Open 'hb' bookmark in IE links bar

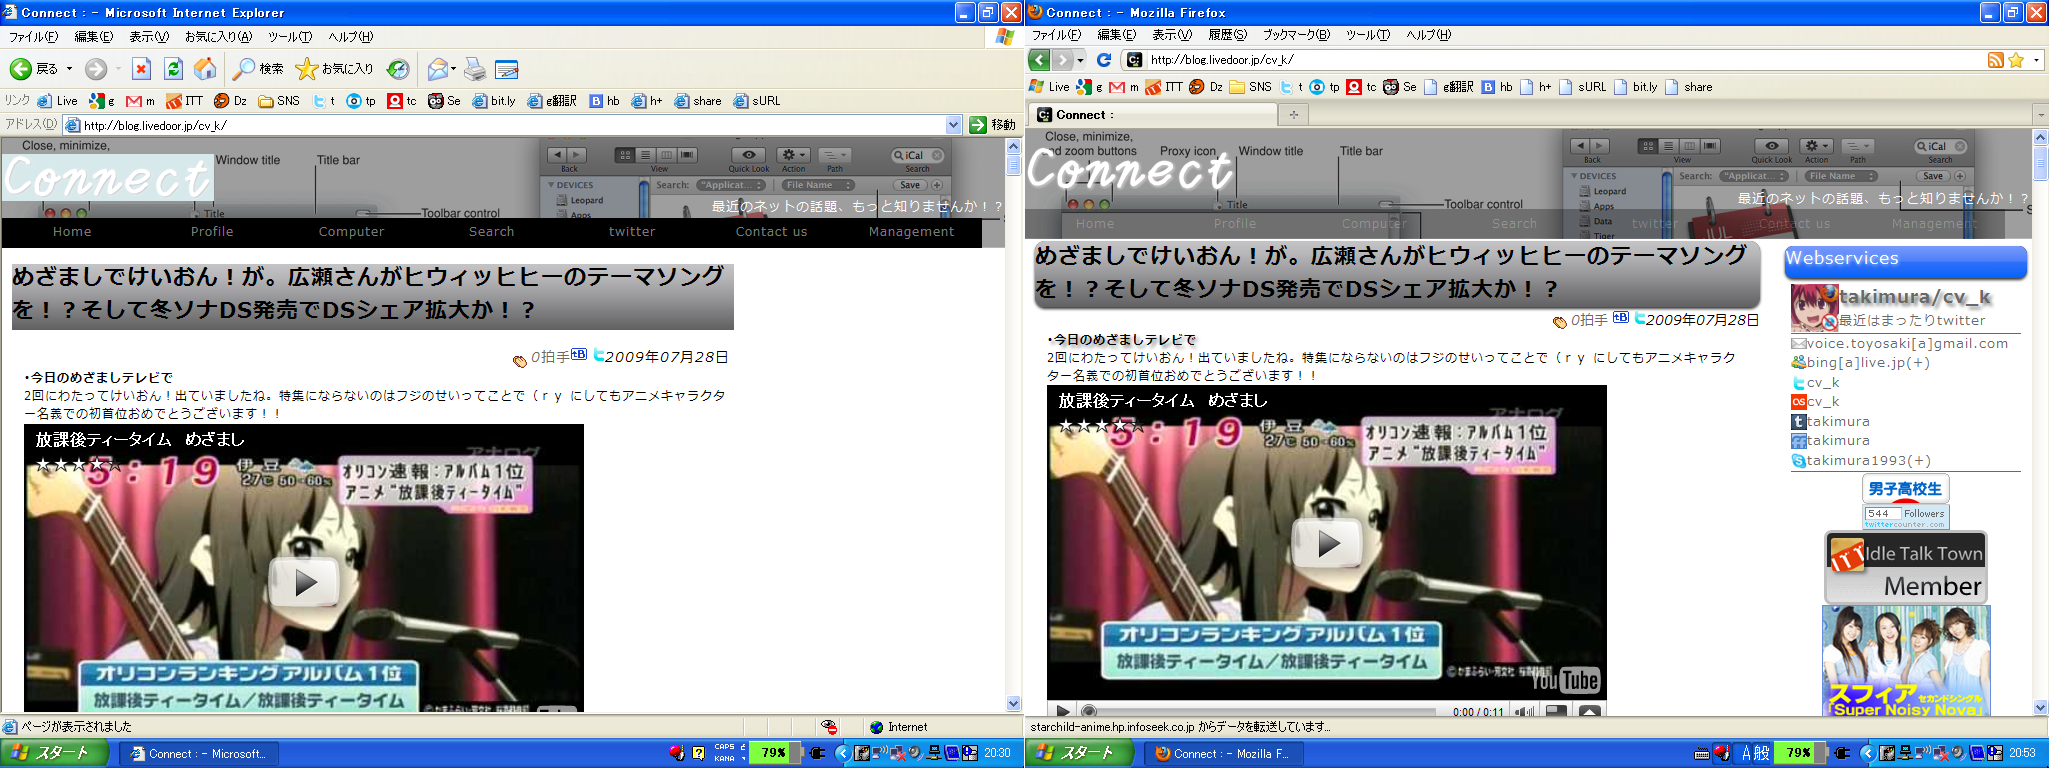[604, 101]
